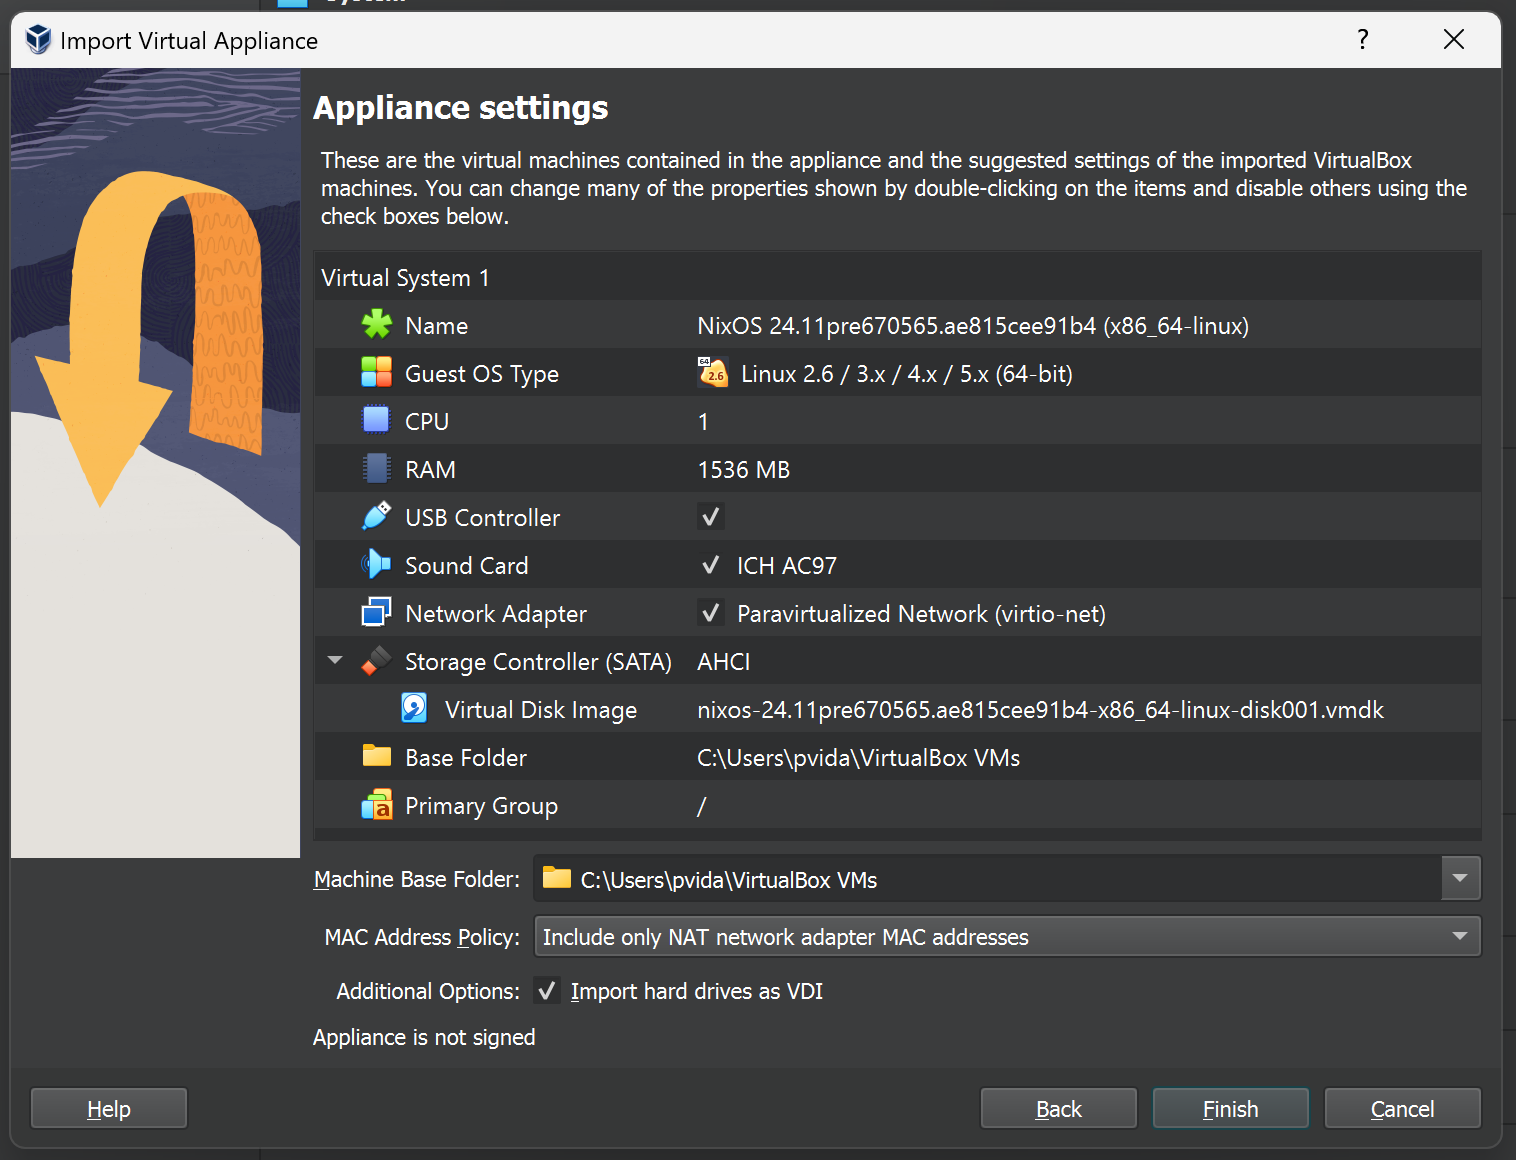This screenshot has width=1516, height=1160.
Task: Close the Import Virtual Appliance dialog
Action: [x=1454, y=40]
